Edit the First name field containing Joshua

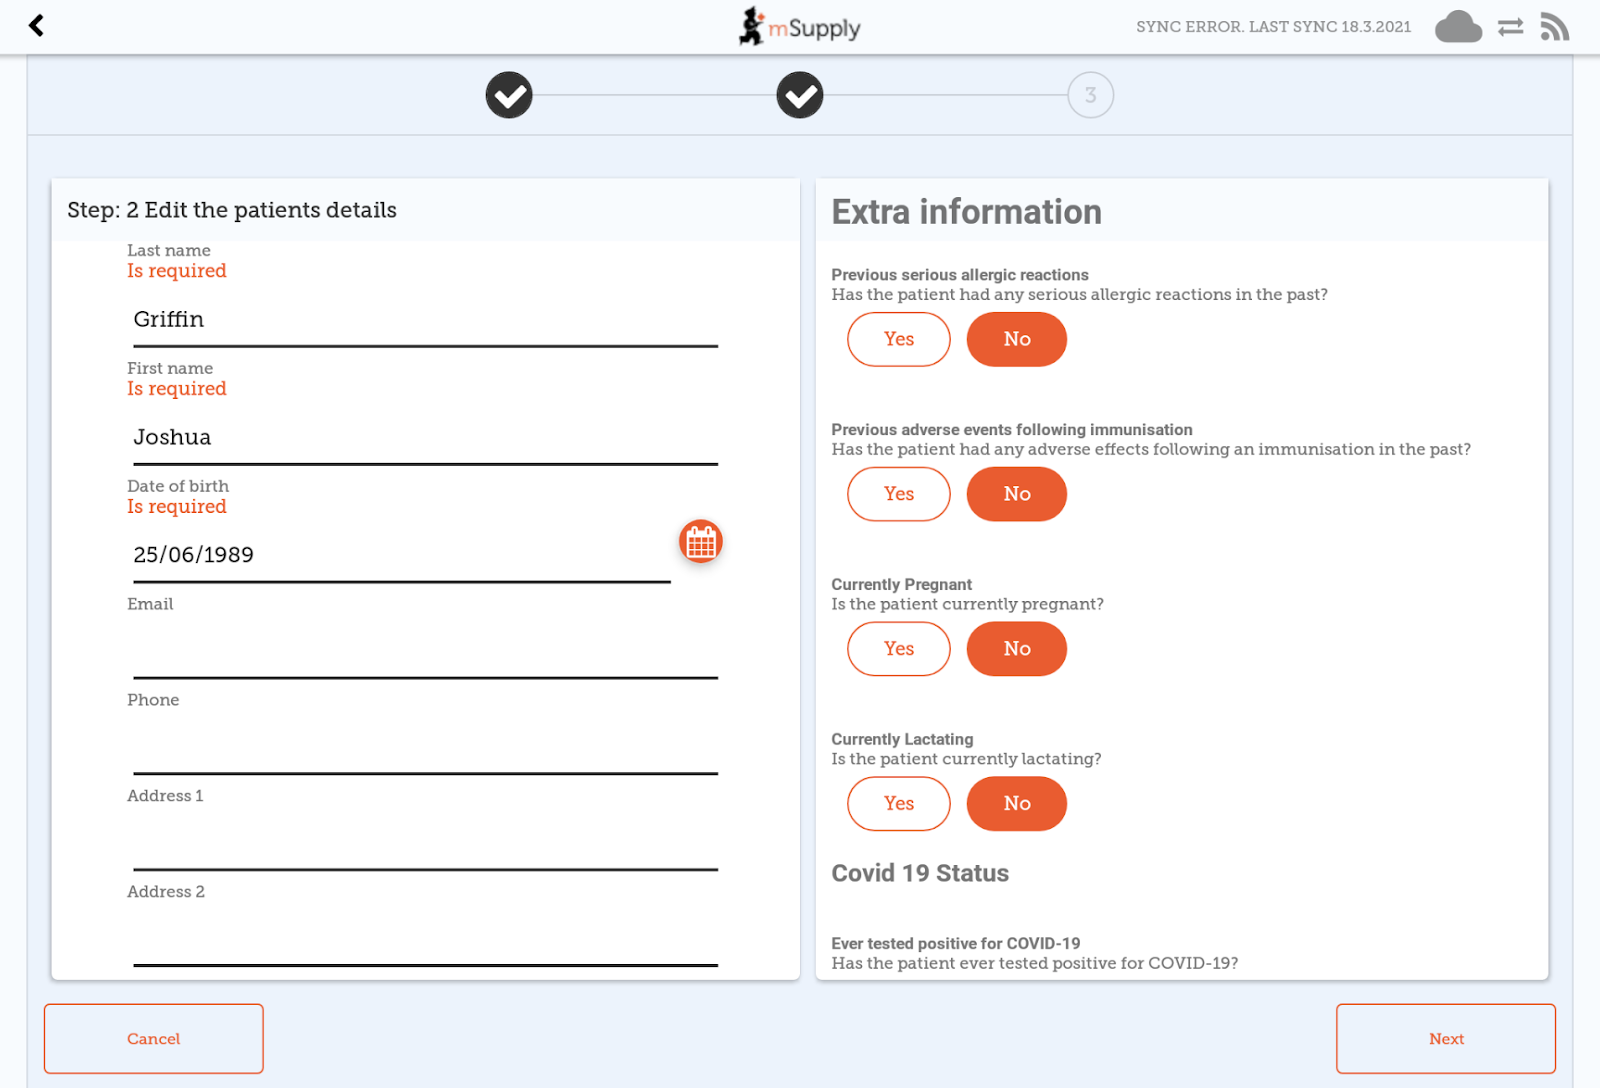click(x=425, y=438)
